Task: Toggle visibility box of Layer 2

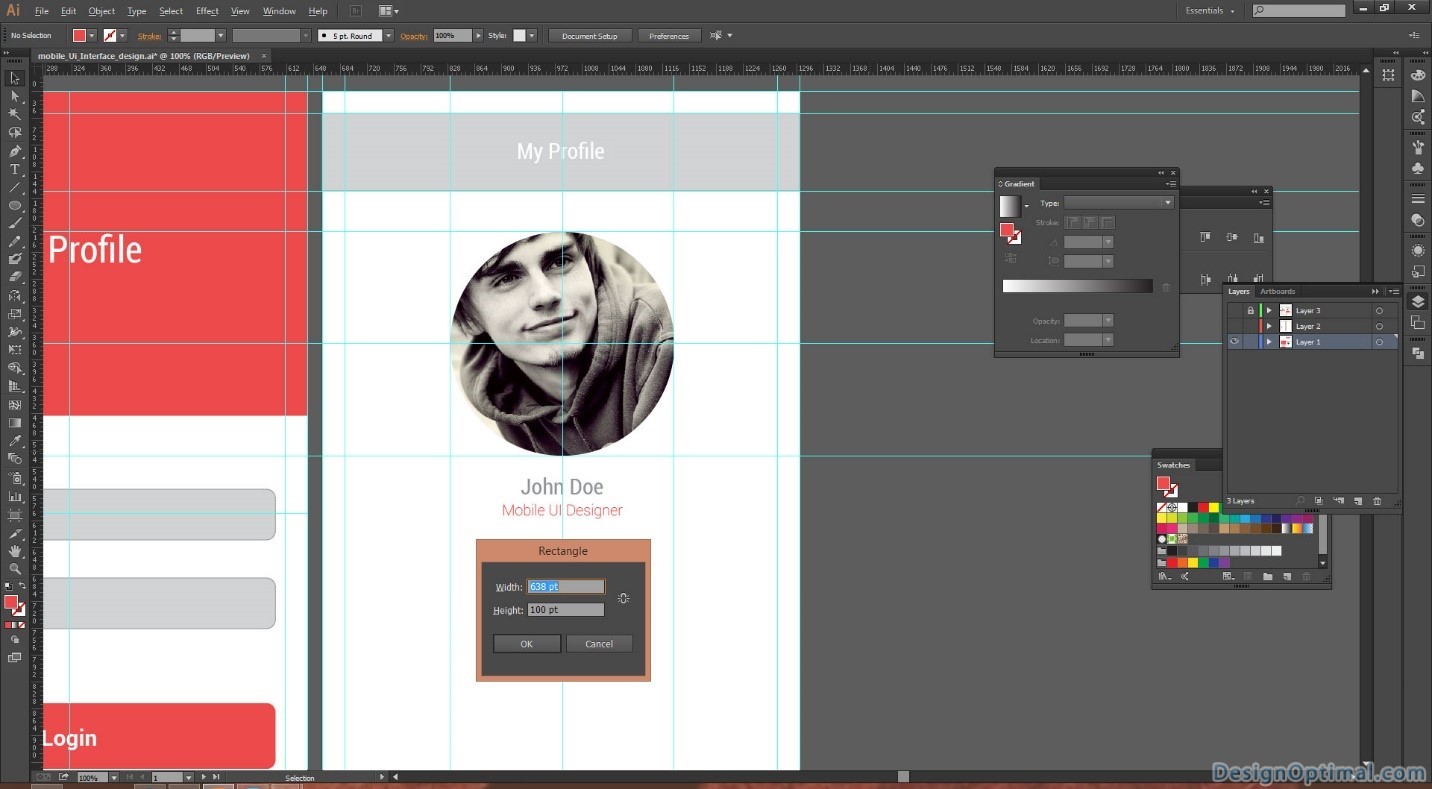Action: point(1235,326)
